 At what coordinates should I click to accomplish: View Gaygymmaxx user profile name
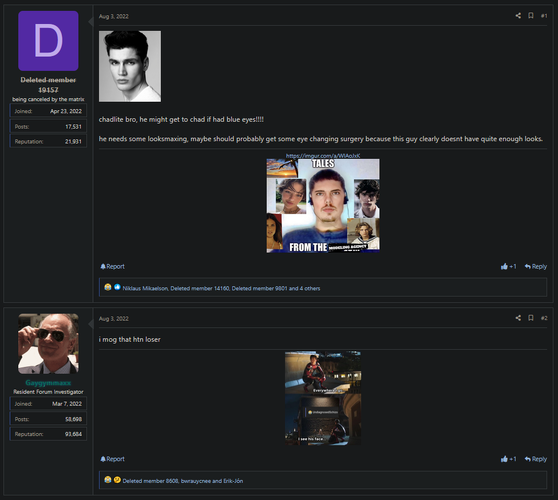tap(48, 383)
